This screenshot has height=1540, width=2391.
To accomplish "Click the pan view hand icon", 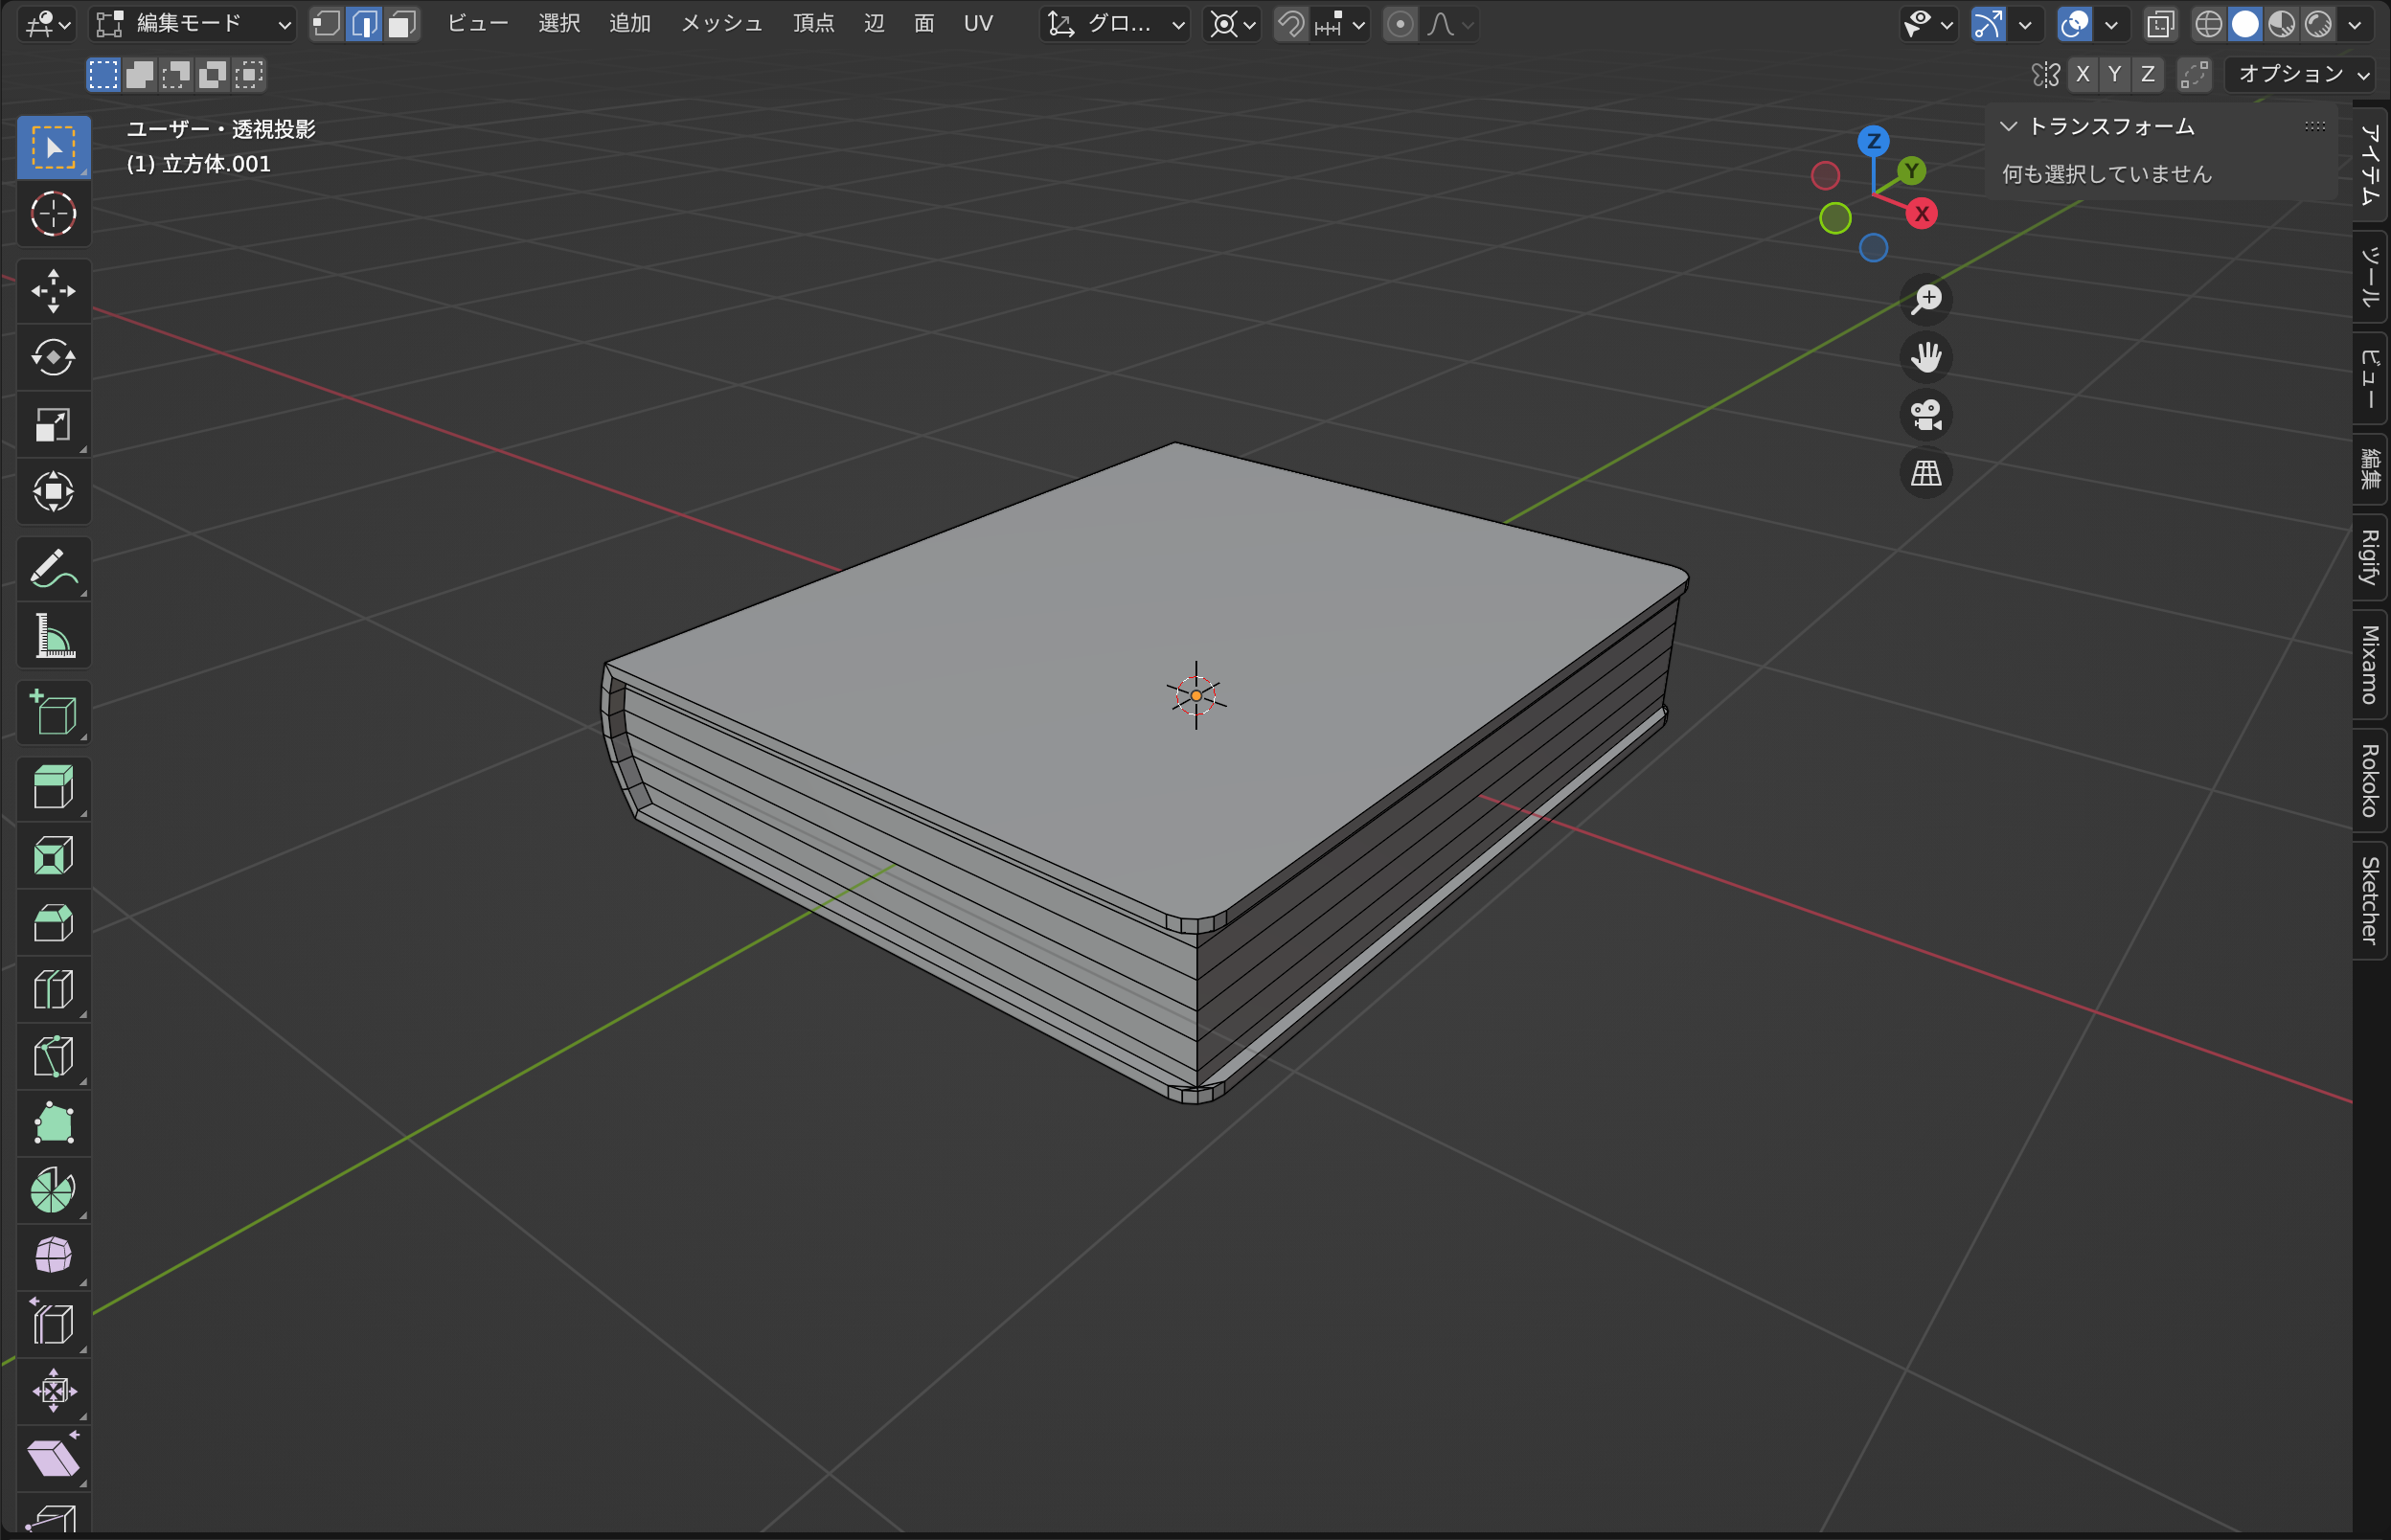I will (x=1926, y=357).
